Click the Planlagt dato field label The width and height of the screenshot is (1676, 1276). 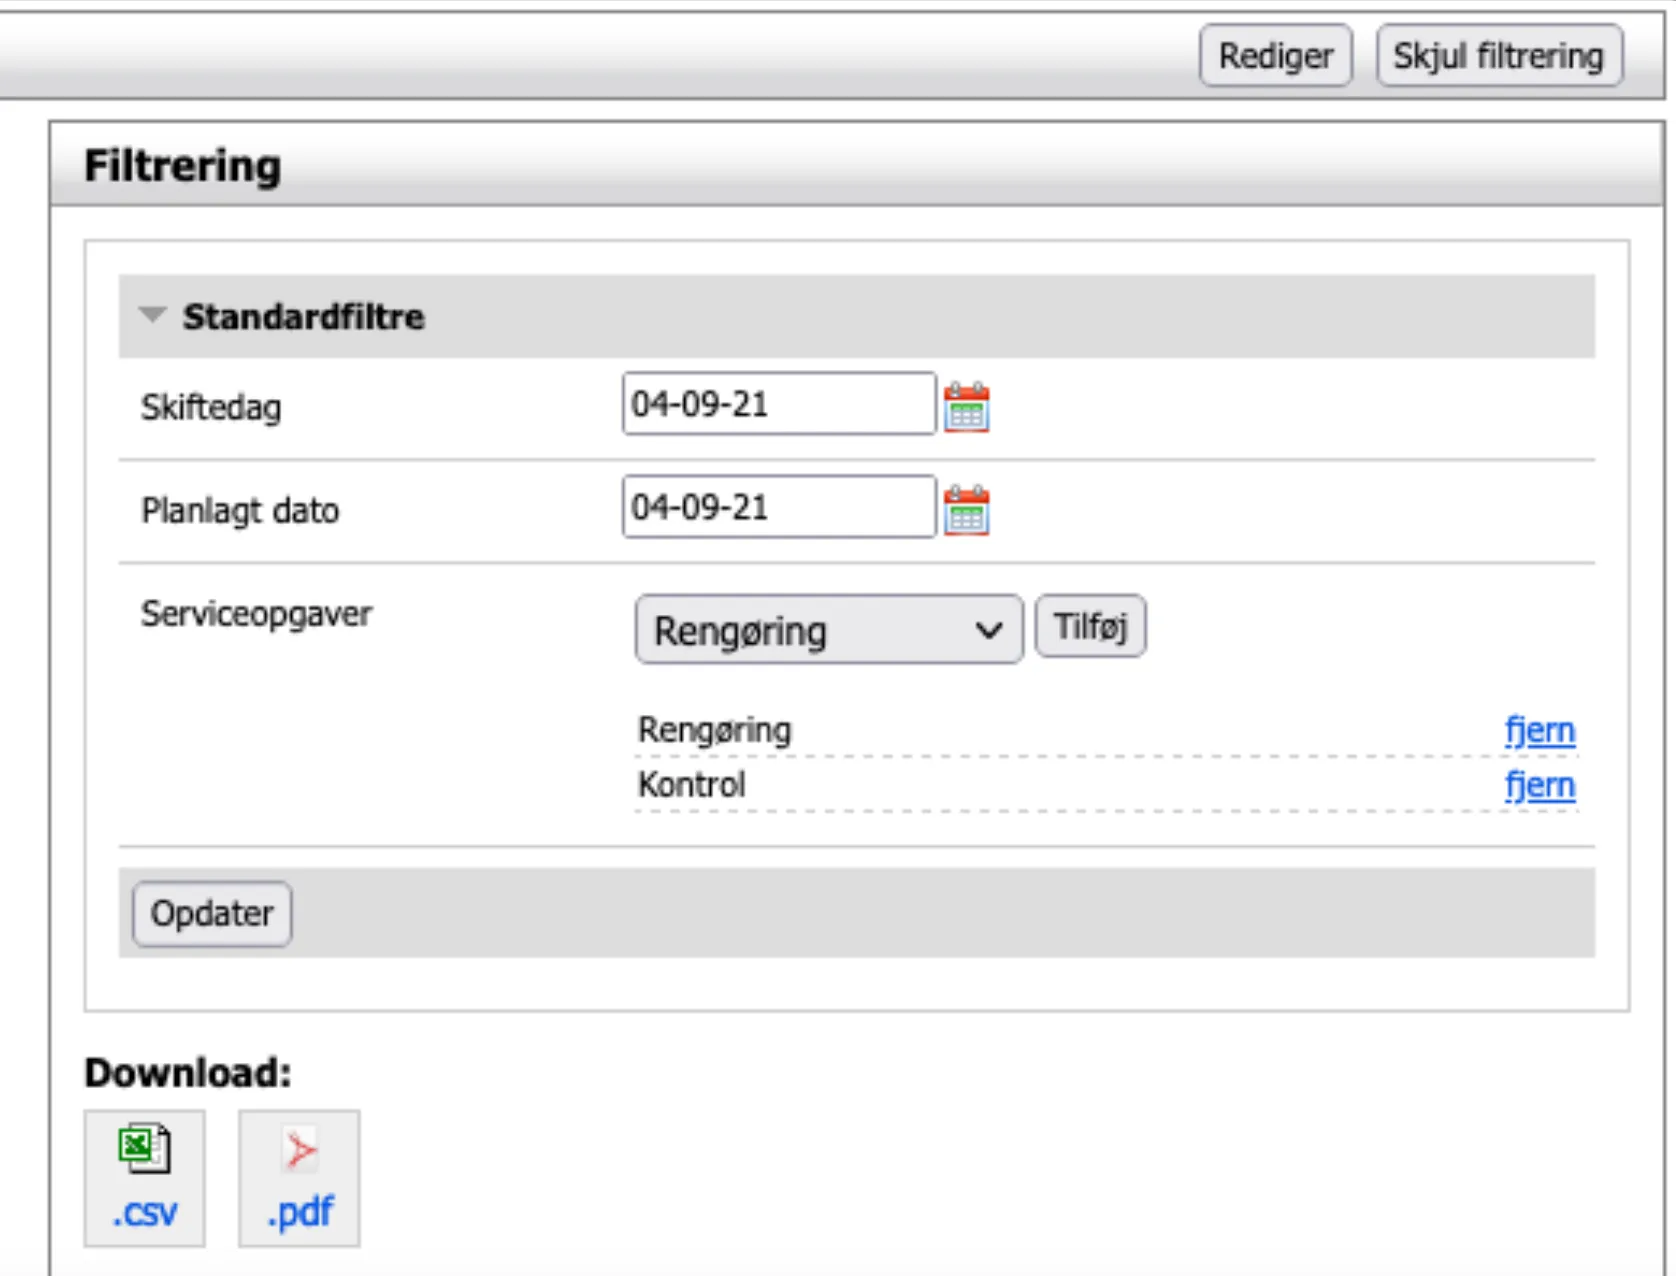pos(240,511)
